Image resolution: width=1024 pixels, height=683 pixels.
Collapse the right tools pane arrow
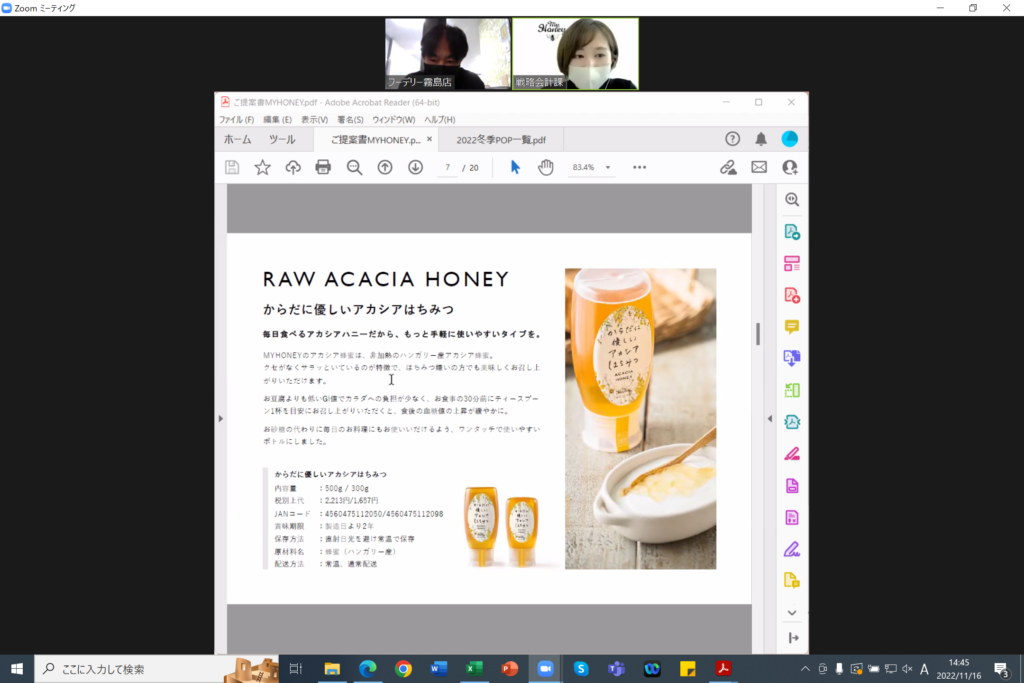pos(769,419)
